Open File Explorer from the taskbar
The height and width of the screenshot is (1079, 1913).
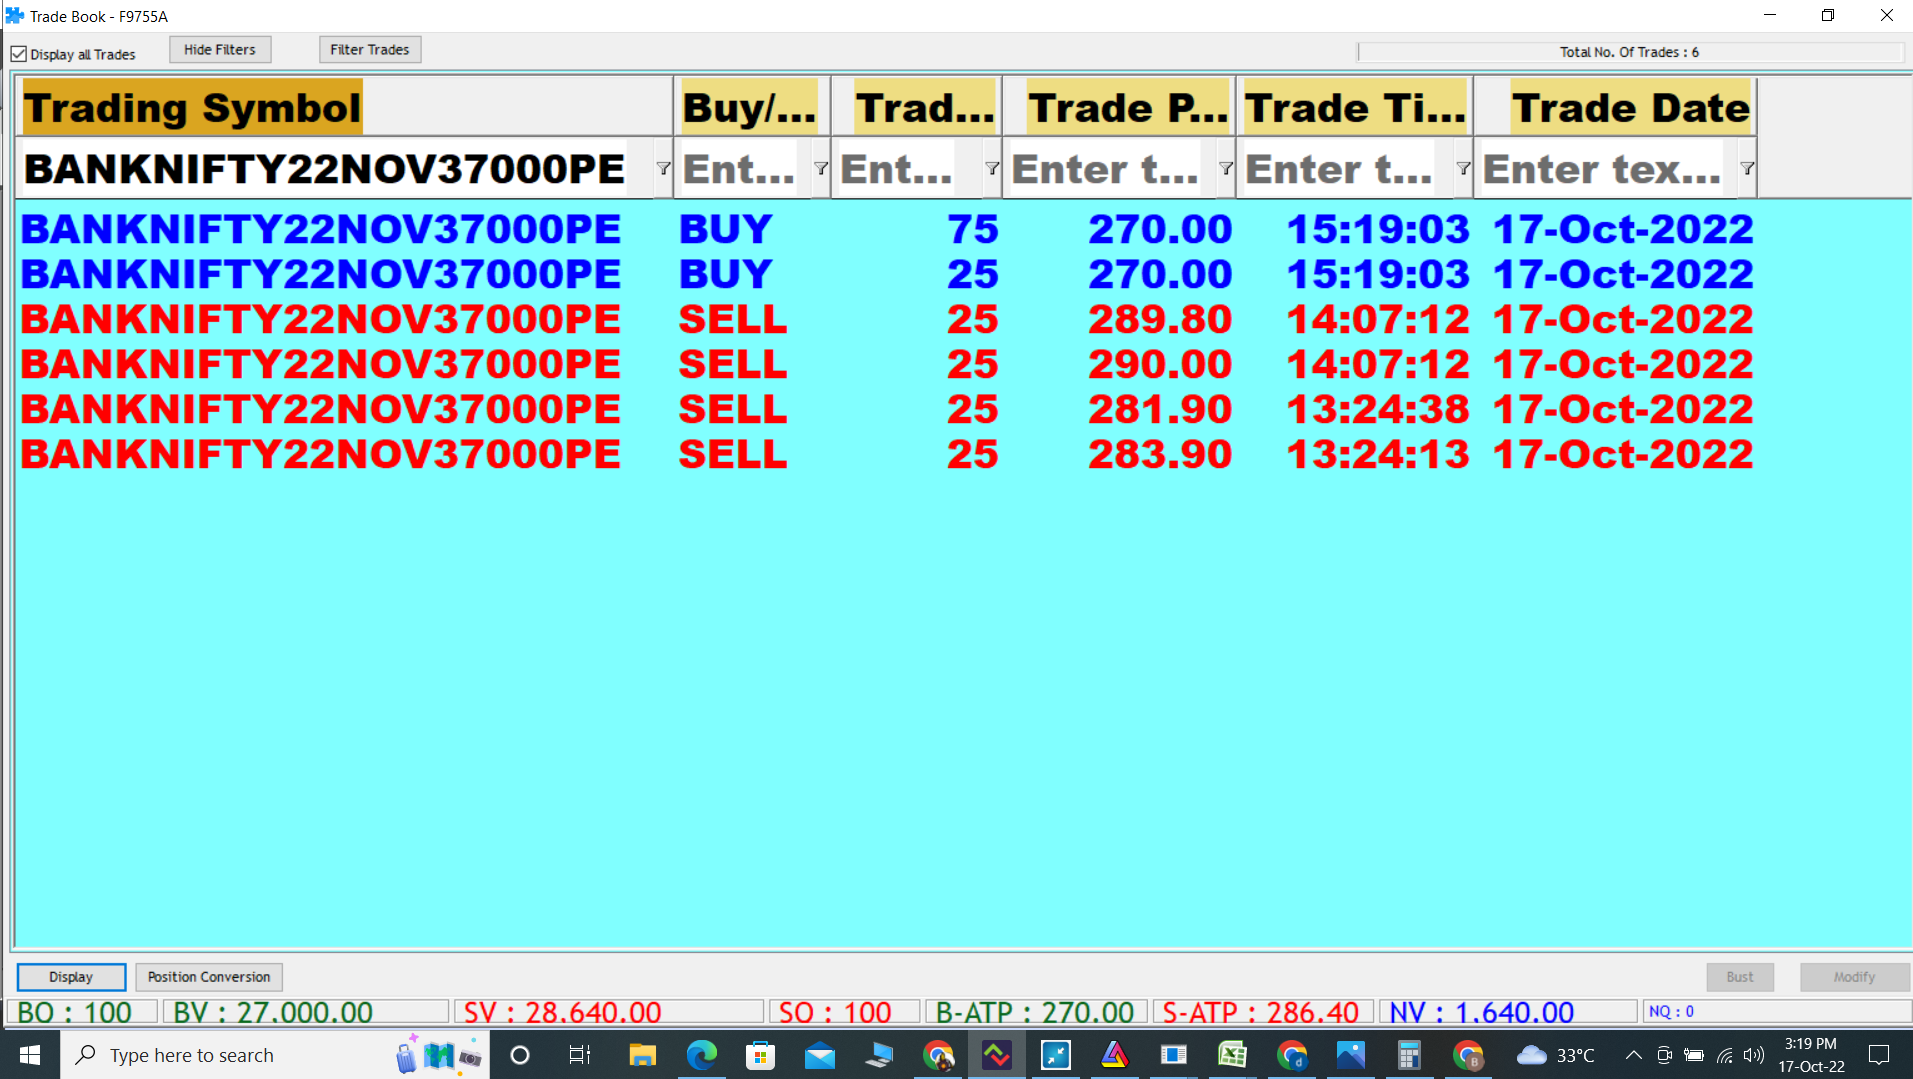642,1055
